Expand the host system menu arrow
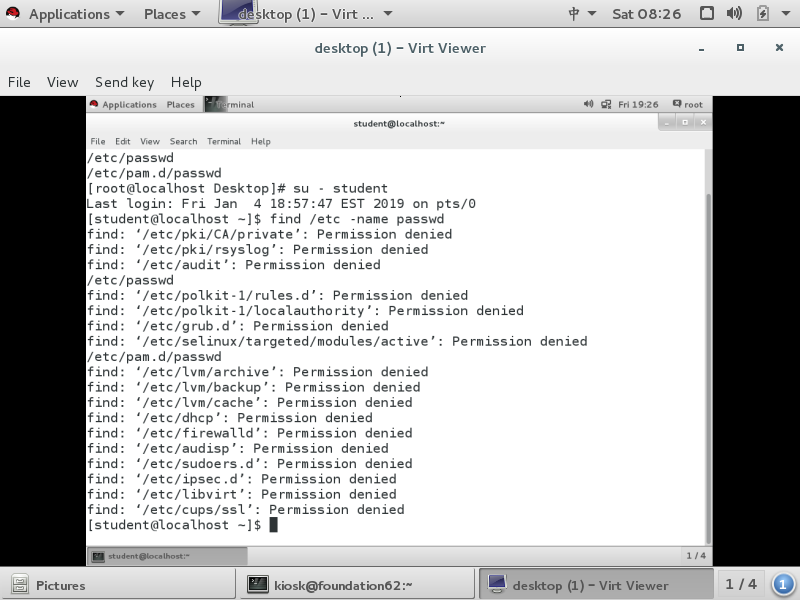The image size is (800, 600). (786, 14)
